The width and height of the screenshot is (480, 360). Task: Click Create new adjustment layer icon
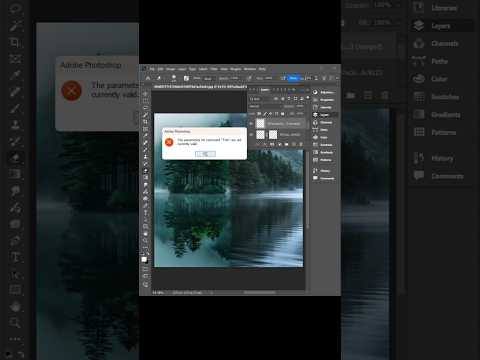pos(280,144)
